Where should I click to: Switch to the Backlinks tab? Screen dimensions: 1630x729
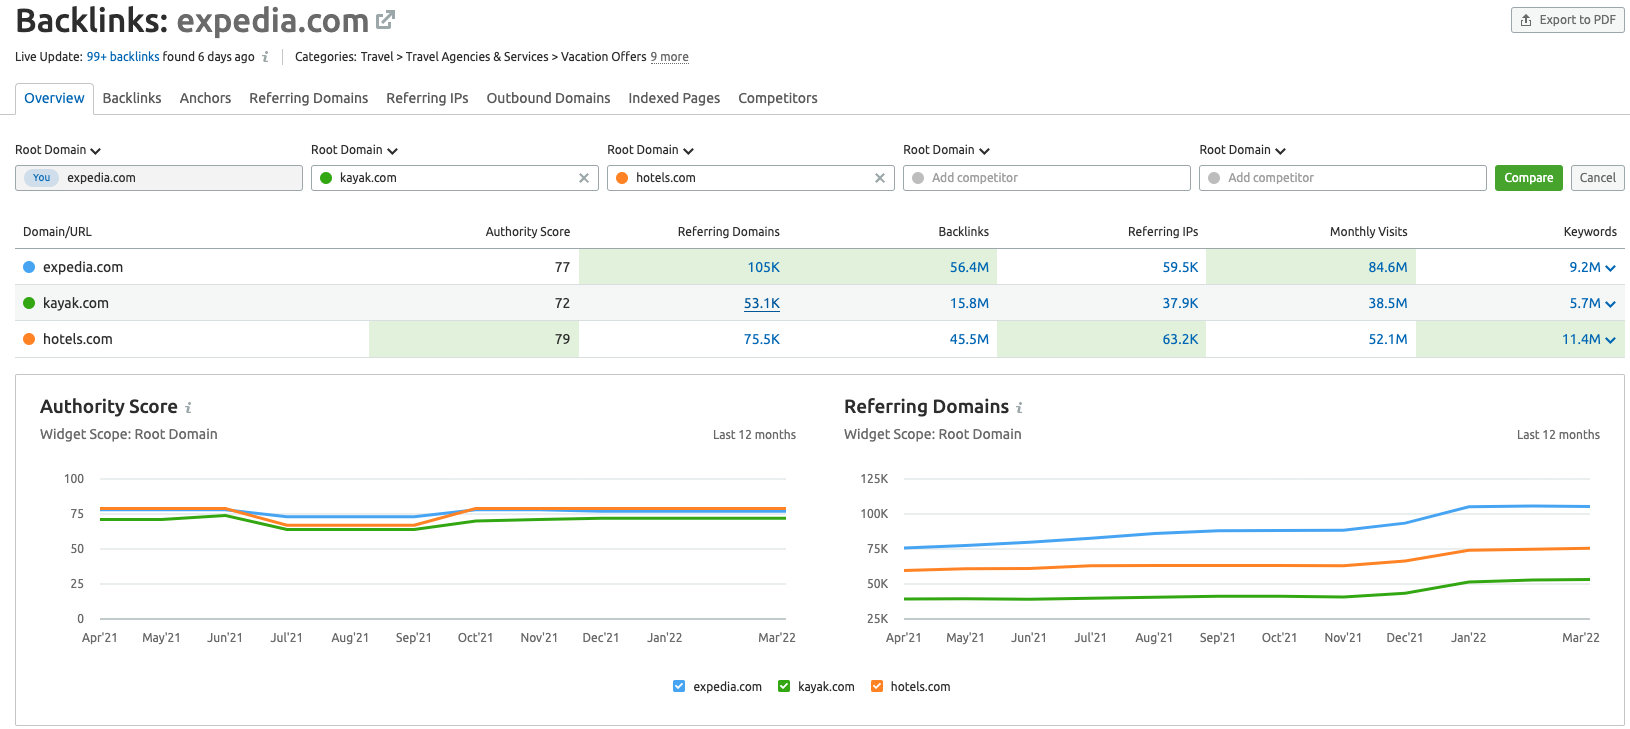(132, 98)
